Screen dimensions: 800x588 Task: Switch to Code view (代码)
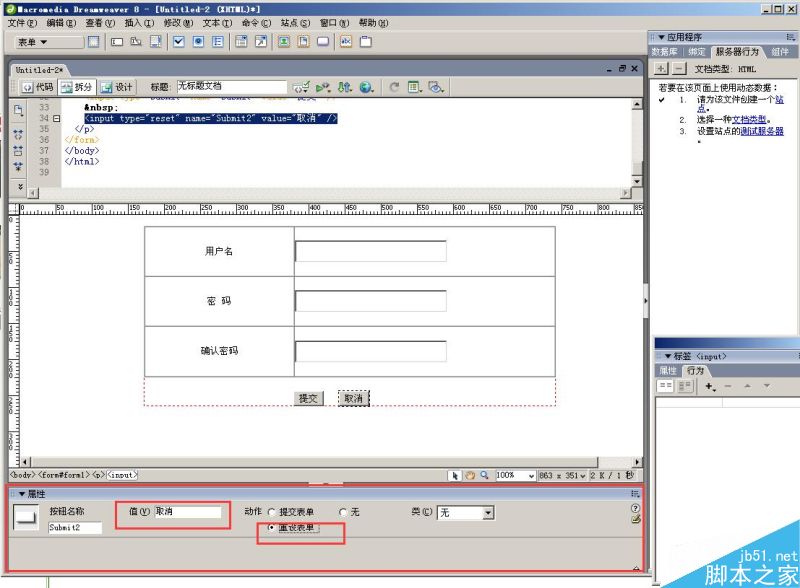pos(38,87)
